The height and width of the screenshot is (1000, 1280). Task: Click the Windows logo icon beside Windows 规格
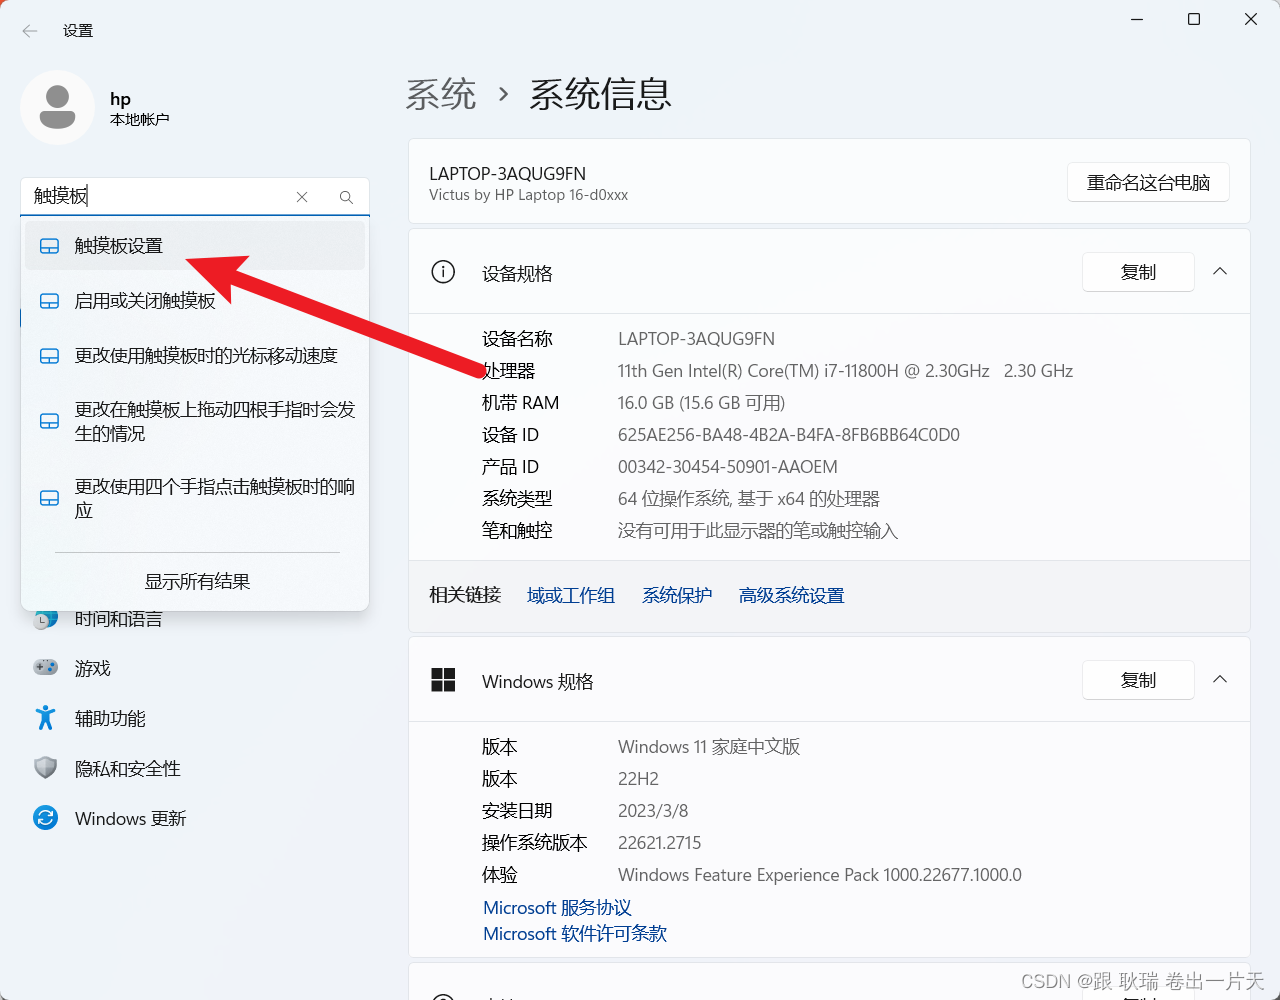pyautogui.click(x=443, y=680)
